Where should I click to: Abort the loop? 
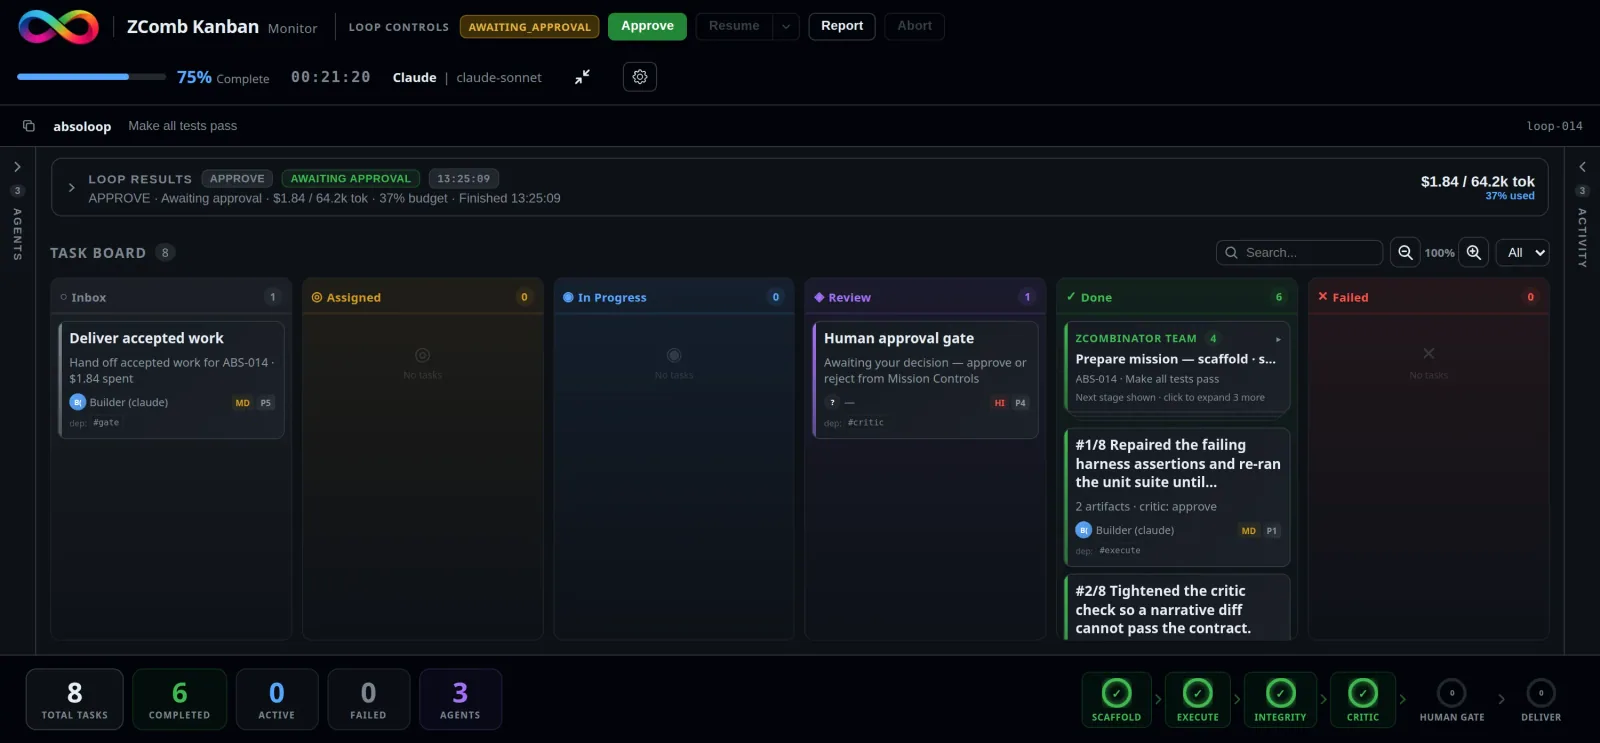[915, 26]
